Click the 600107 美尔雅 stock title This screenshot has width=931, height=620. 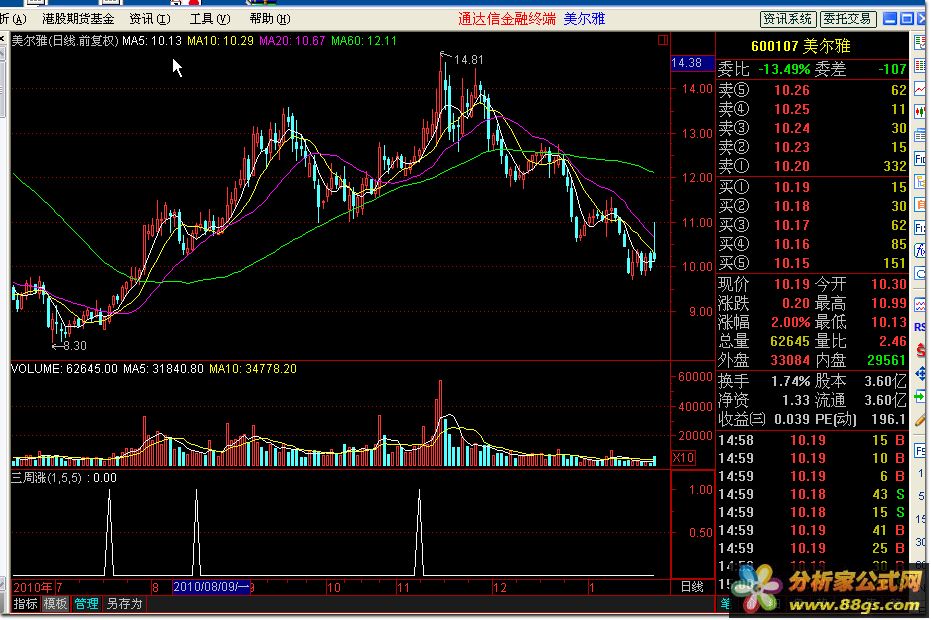click(x=800, y=46)
